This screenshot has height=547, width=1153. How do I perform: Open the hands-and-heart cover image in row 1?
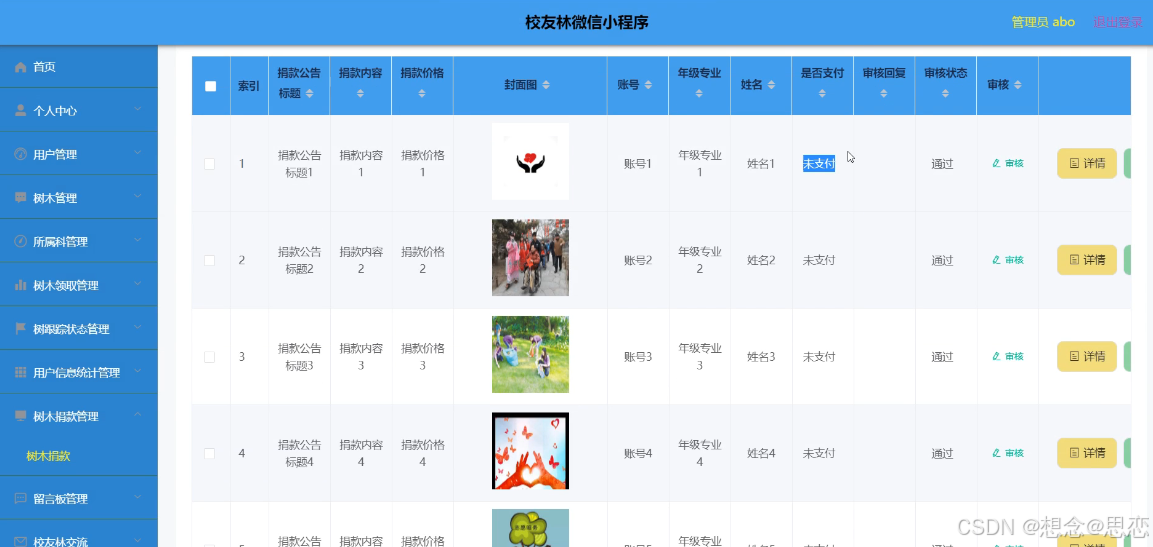point(530,161)
